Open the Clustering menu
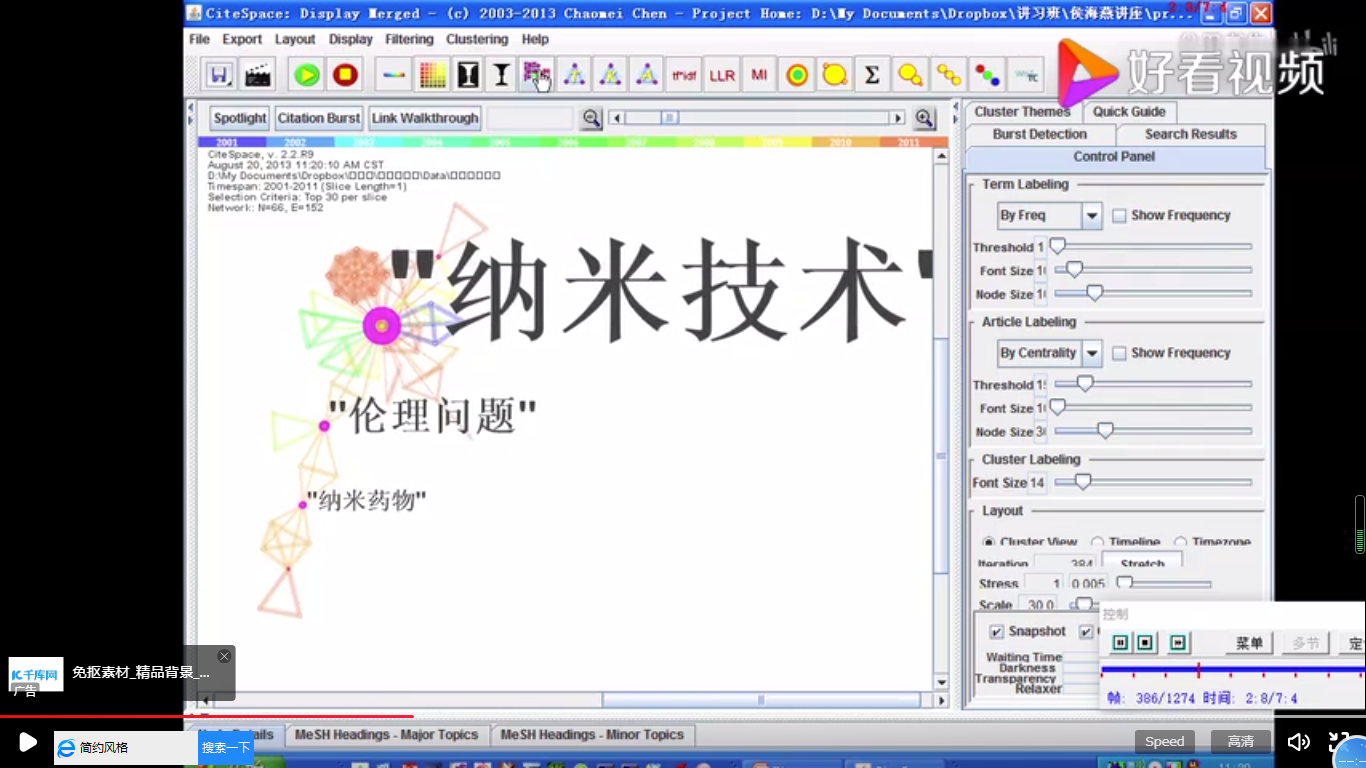The height and width of the screenshot is (768, 1366). click(x=477, y=39)
